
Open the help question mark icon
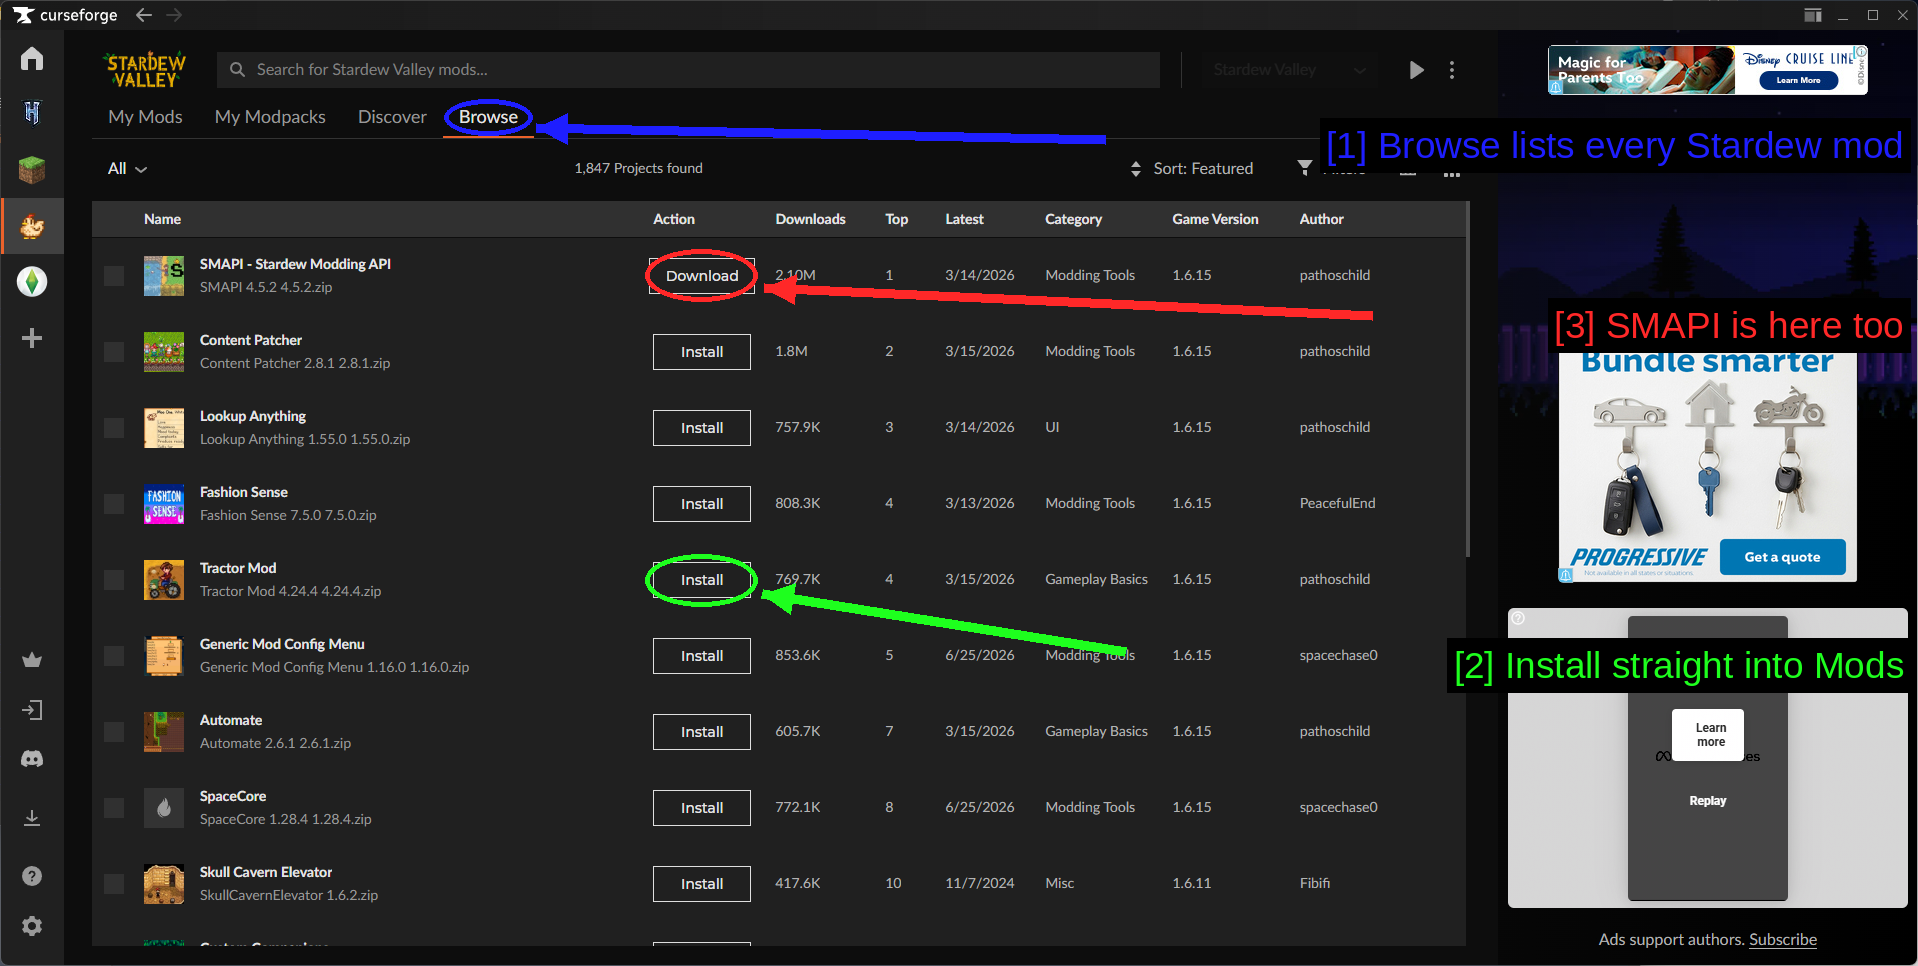tap(32, 876)
